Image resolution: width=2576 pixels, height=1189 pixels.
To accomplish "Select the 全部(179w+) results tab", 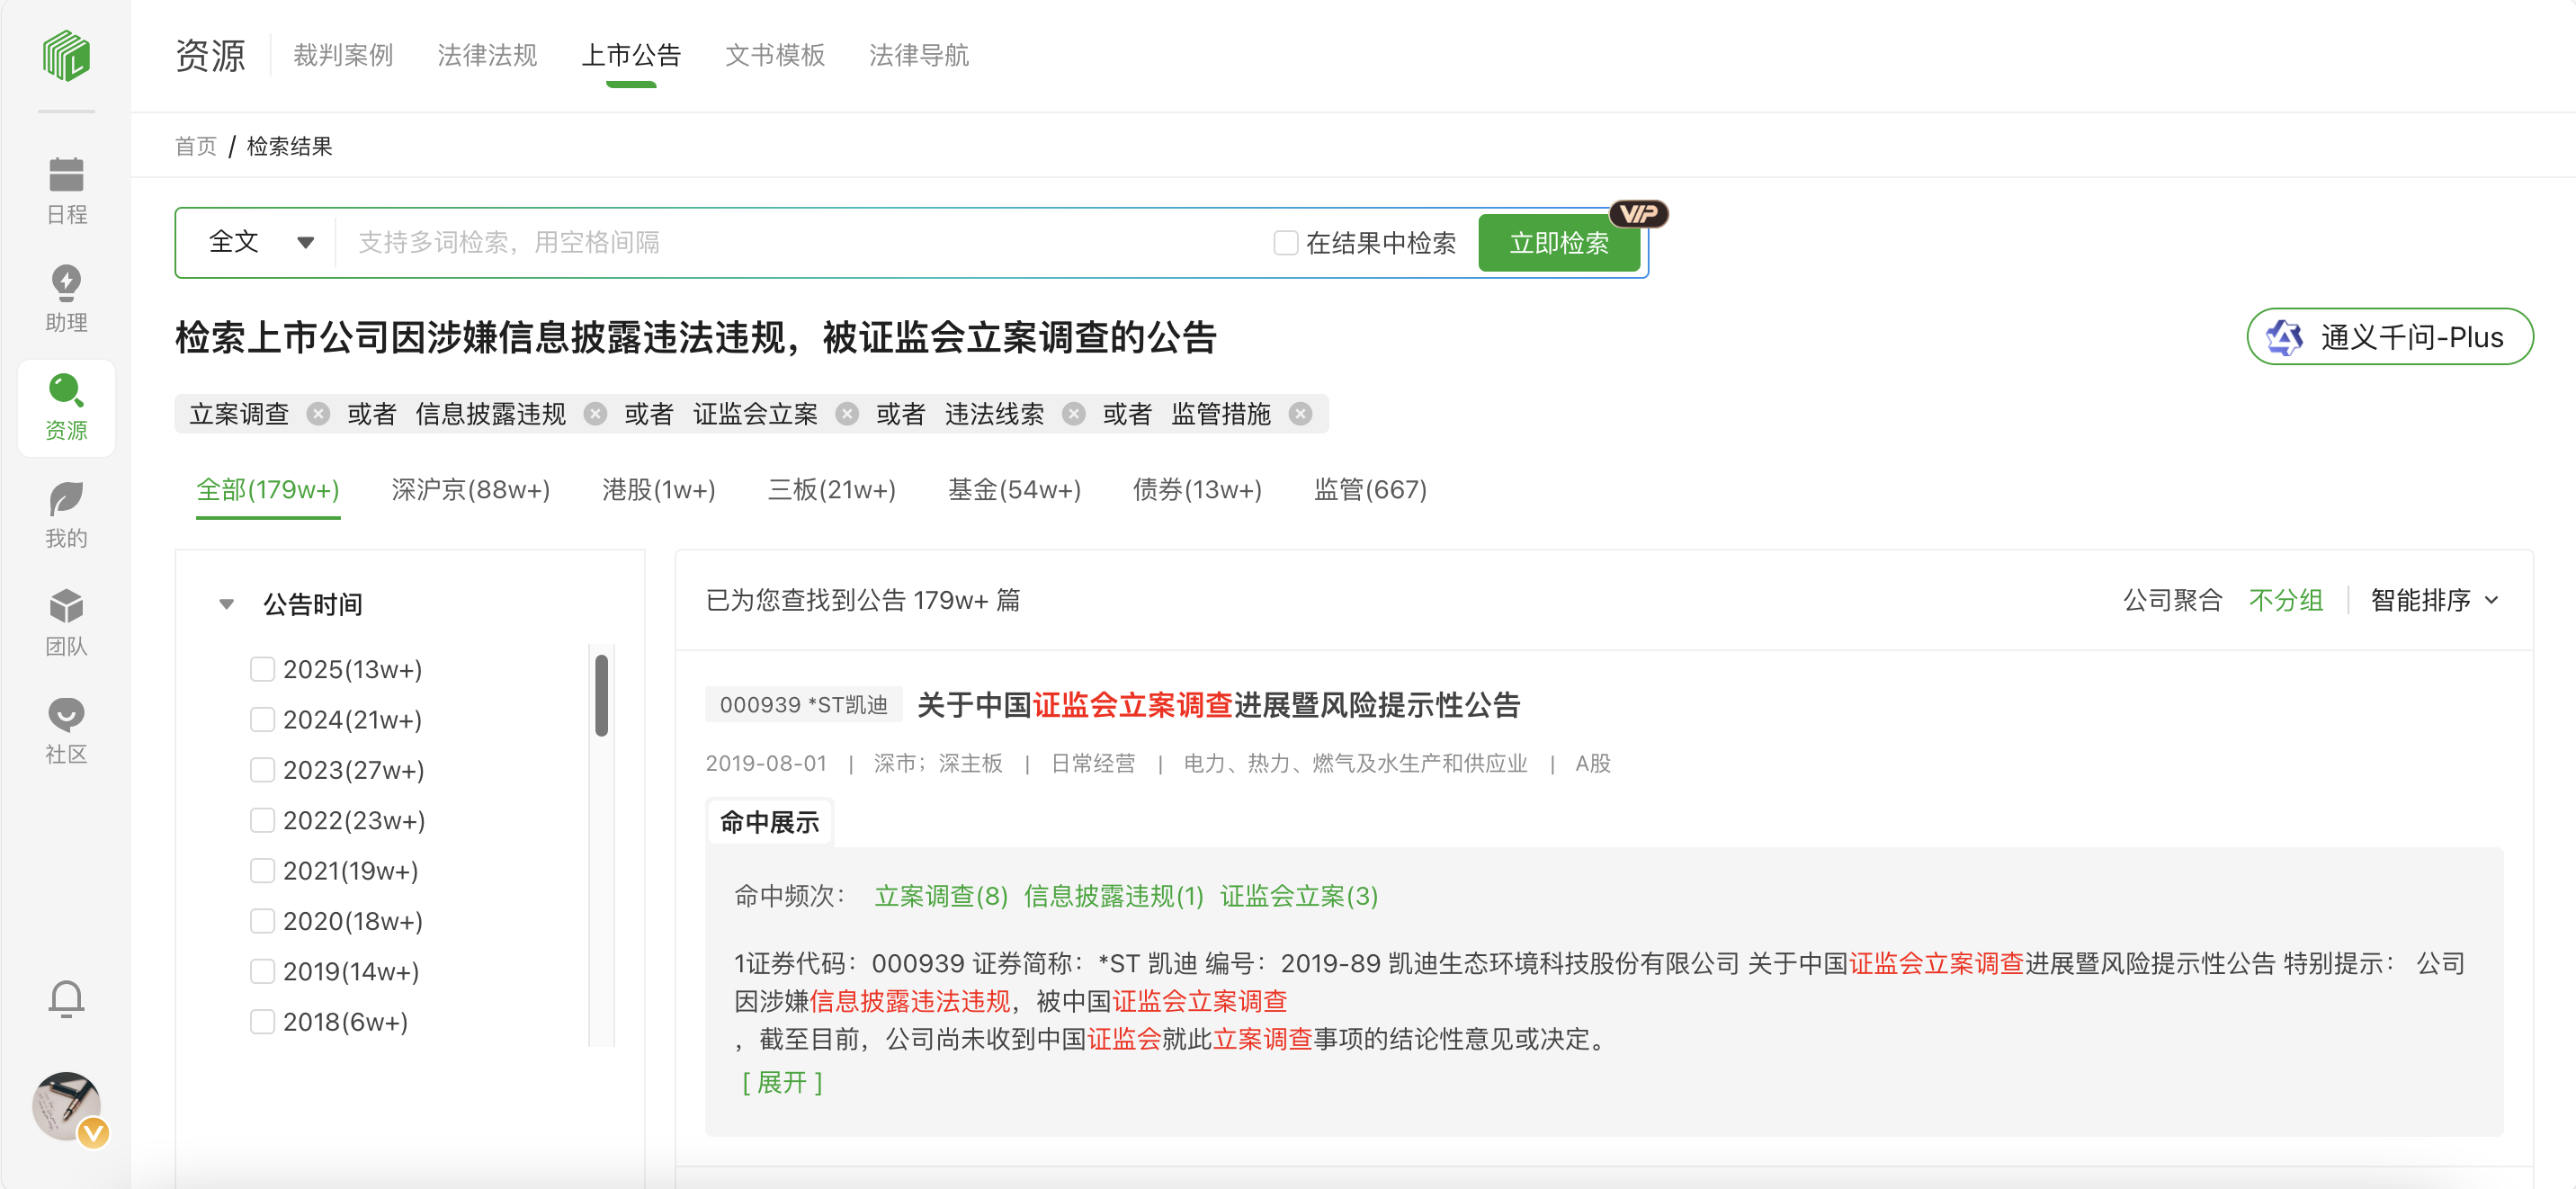I will [268, 490].
